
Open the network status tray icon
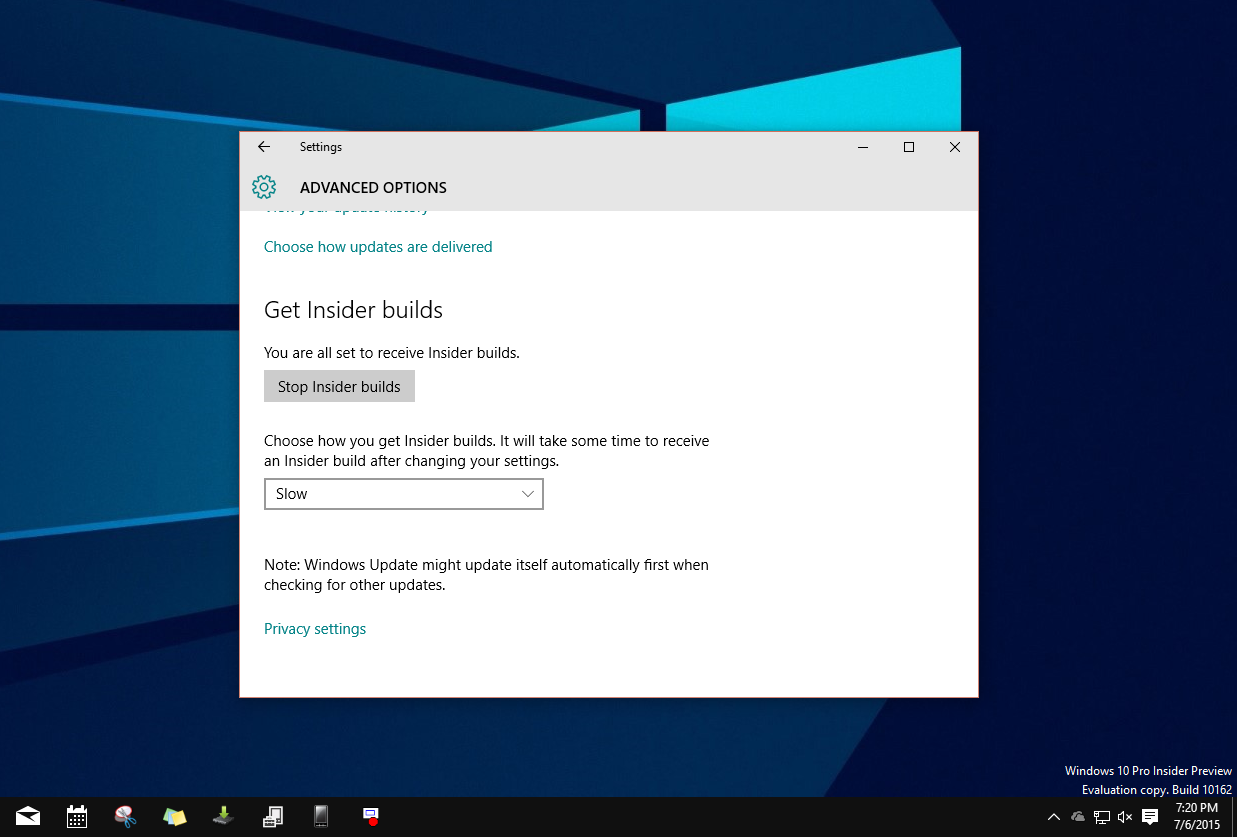pos(1102,817)
